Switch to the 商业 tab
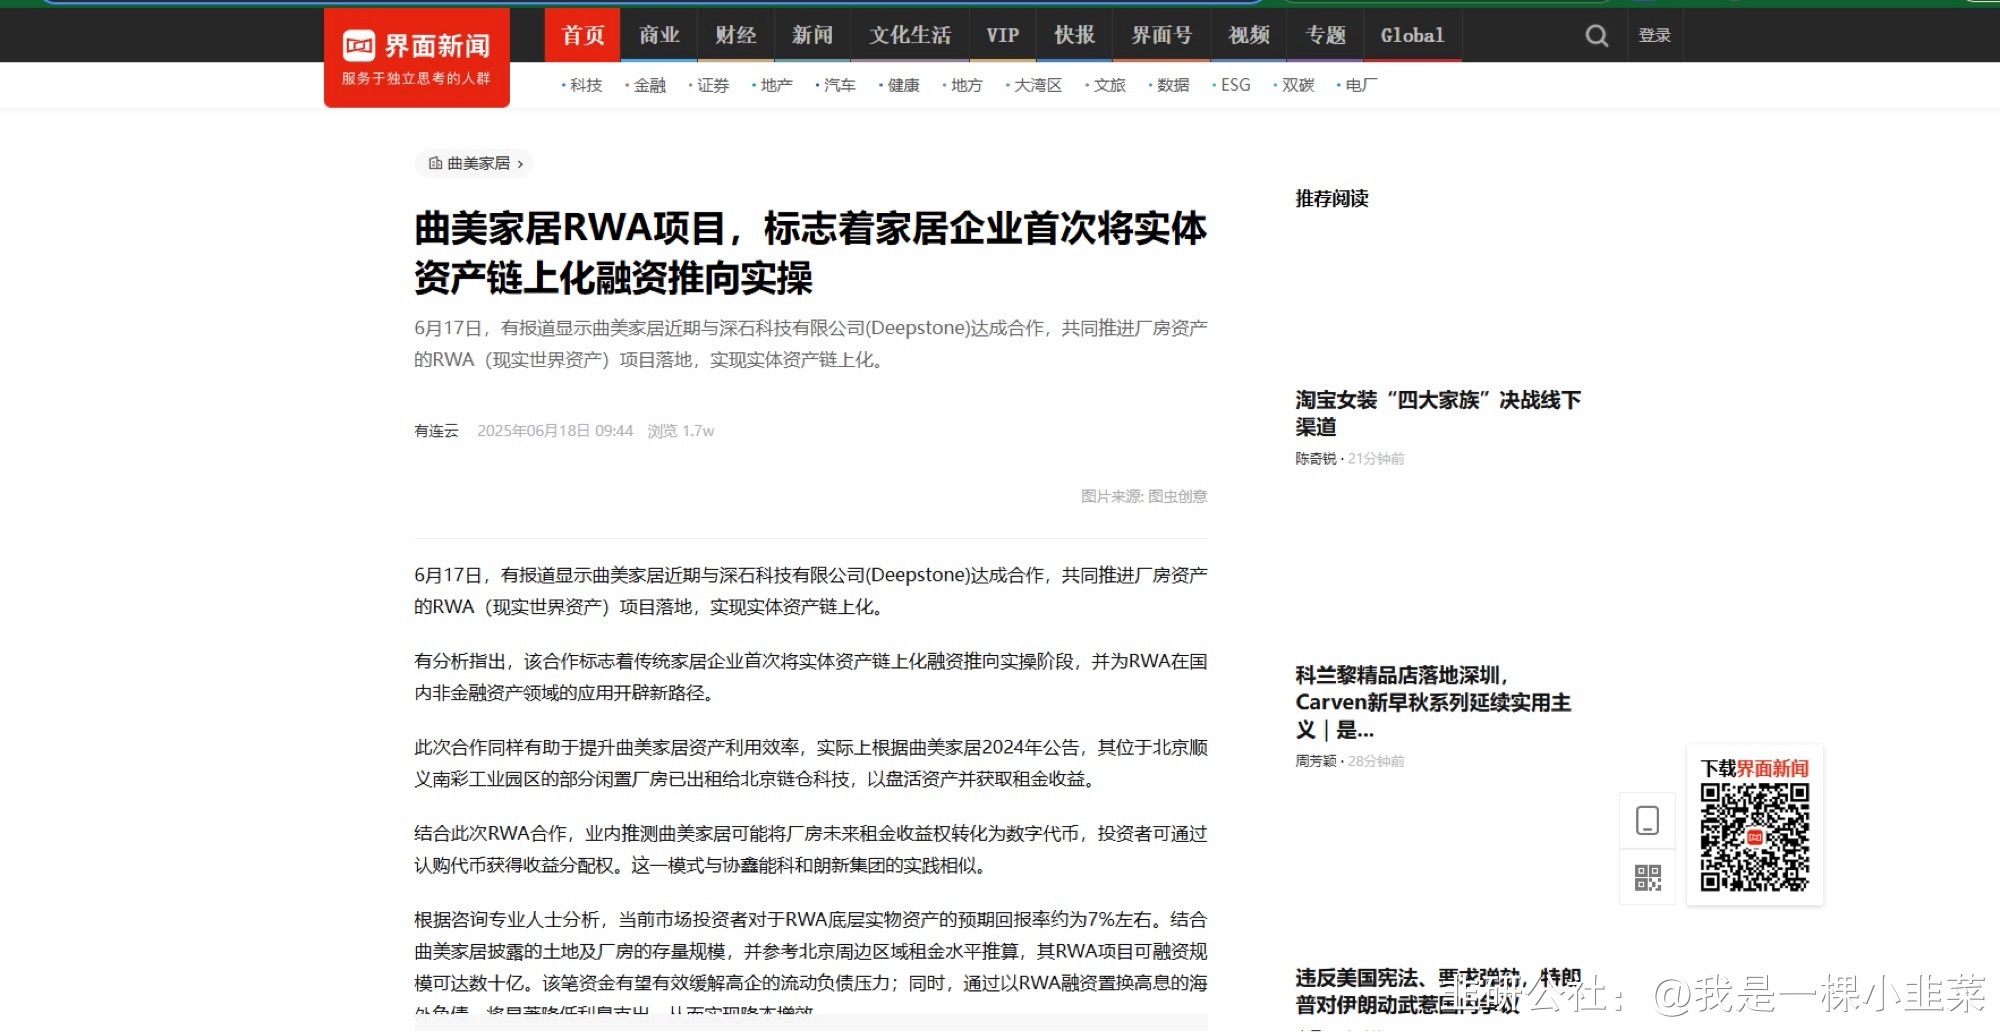 [x=659, y=35]
